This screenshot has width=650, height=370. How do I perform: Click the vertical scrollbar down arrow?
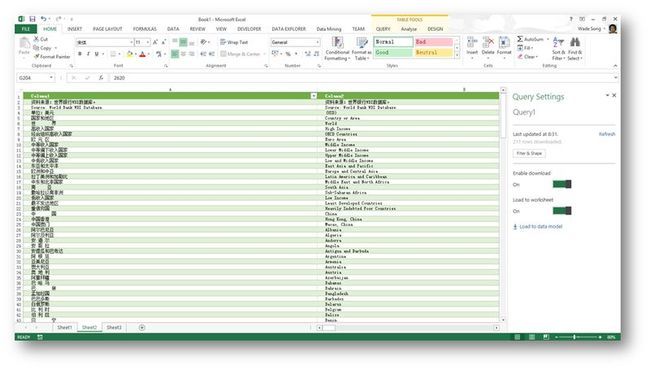click(x=503, y=320)
